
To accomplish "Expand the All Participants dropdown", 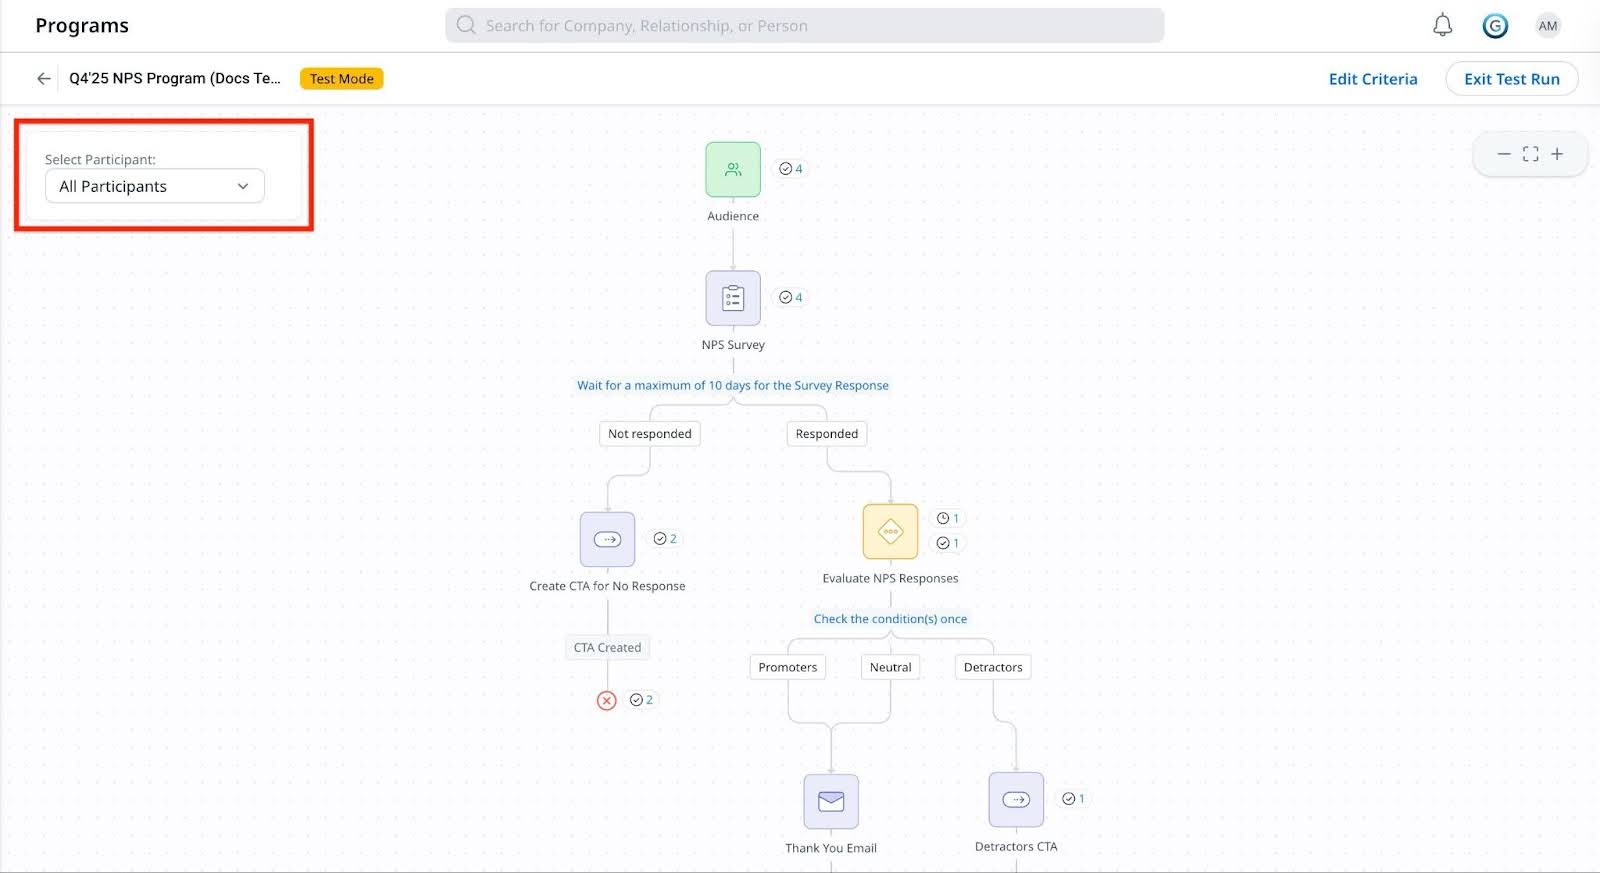I will click(155, 186).
